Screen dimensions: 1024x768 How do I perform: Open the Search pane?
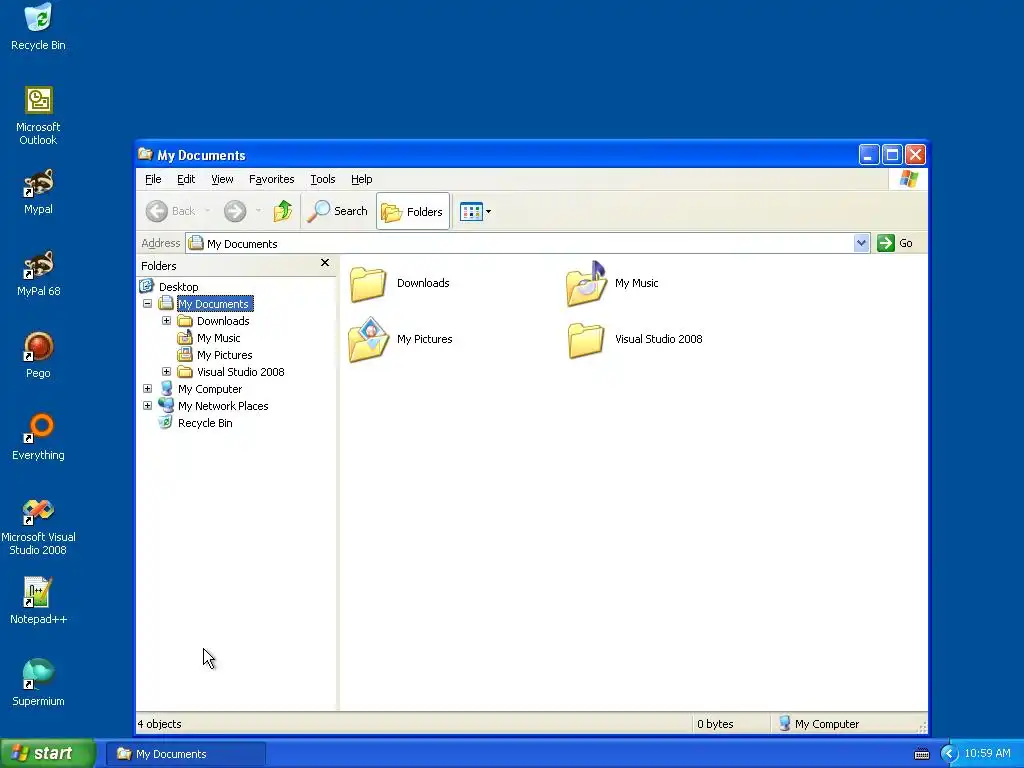338,211
